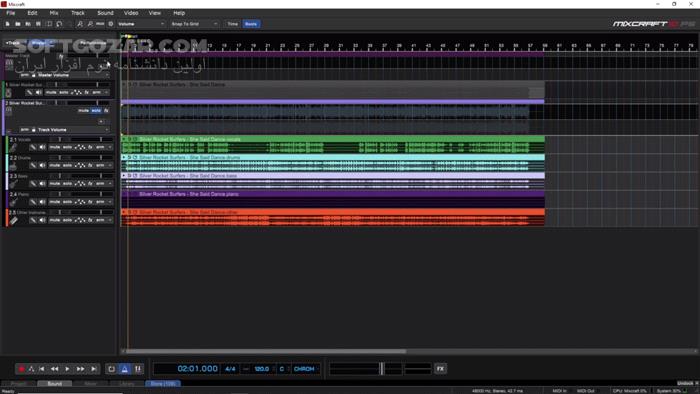Click the Rewind transport button
The height and width of the screenshot is (394, 700).
54,369
